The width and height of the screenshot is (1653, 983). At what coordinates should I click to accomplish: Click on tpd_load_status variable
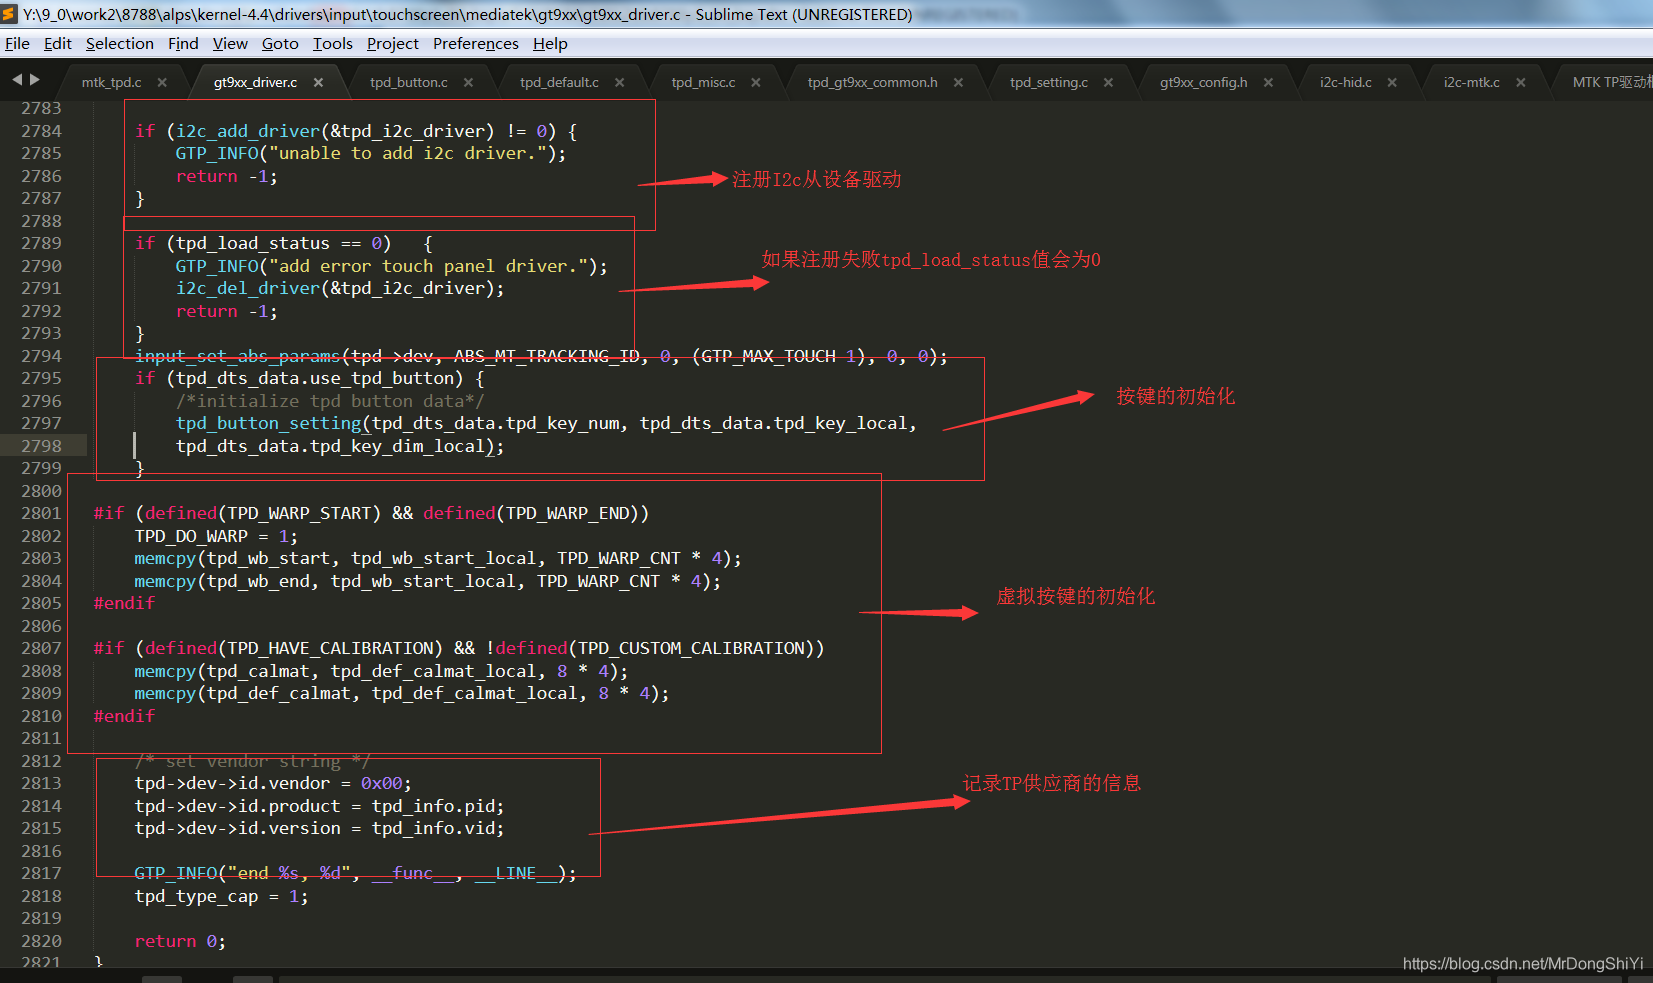(x=253, y=243)
